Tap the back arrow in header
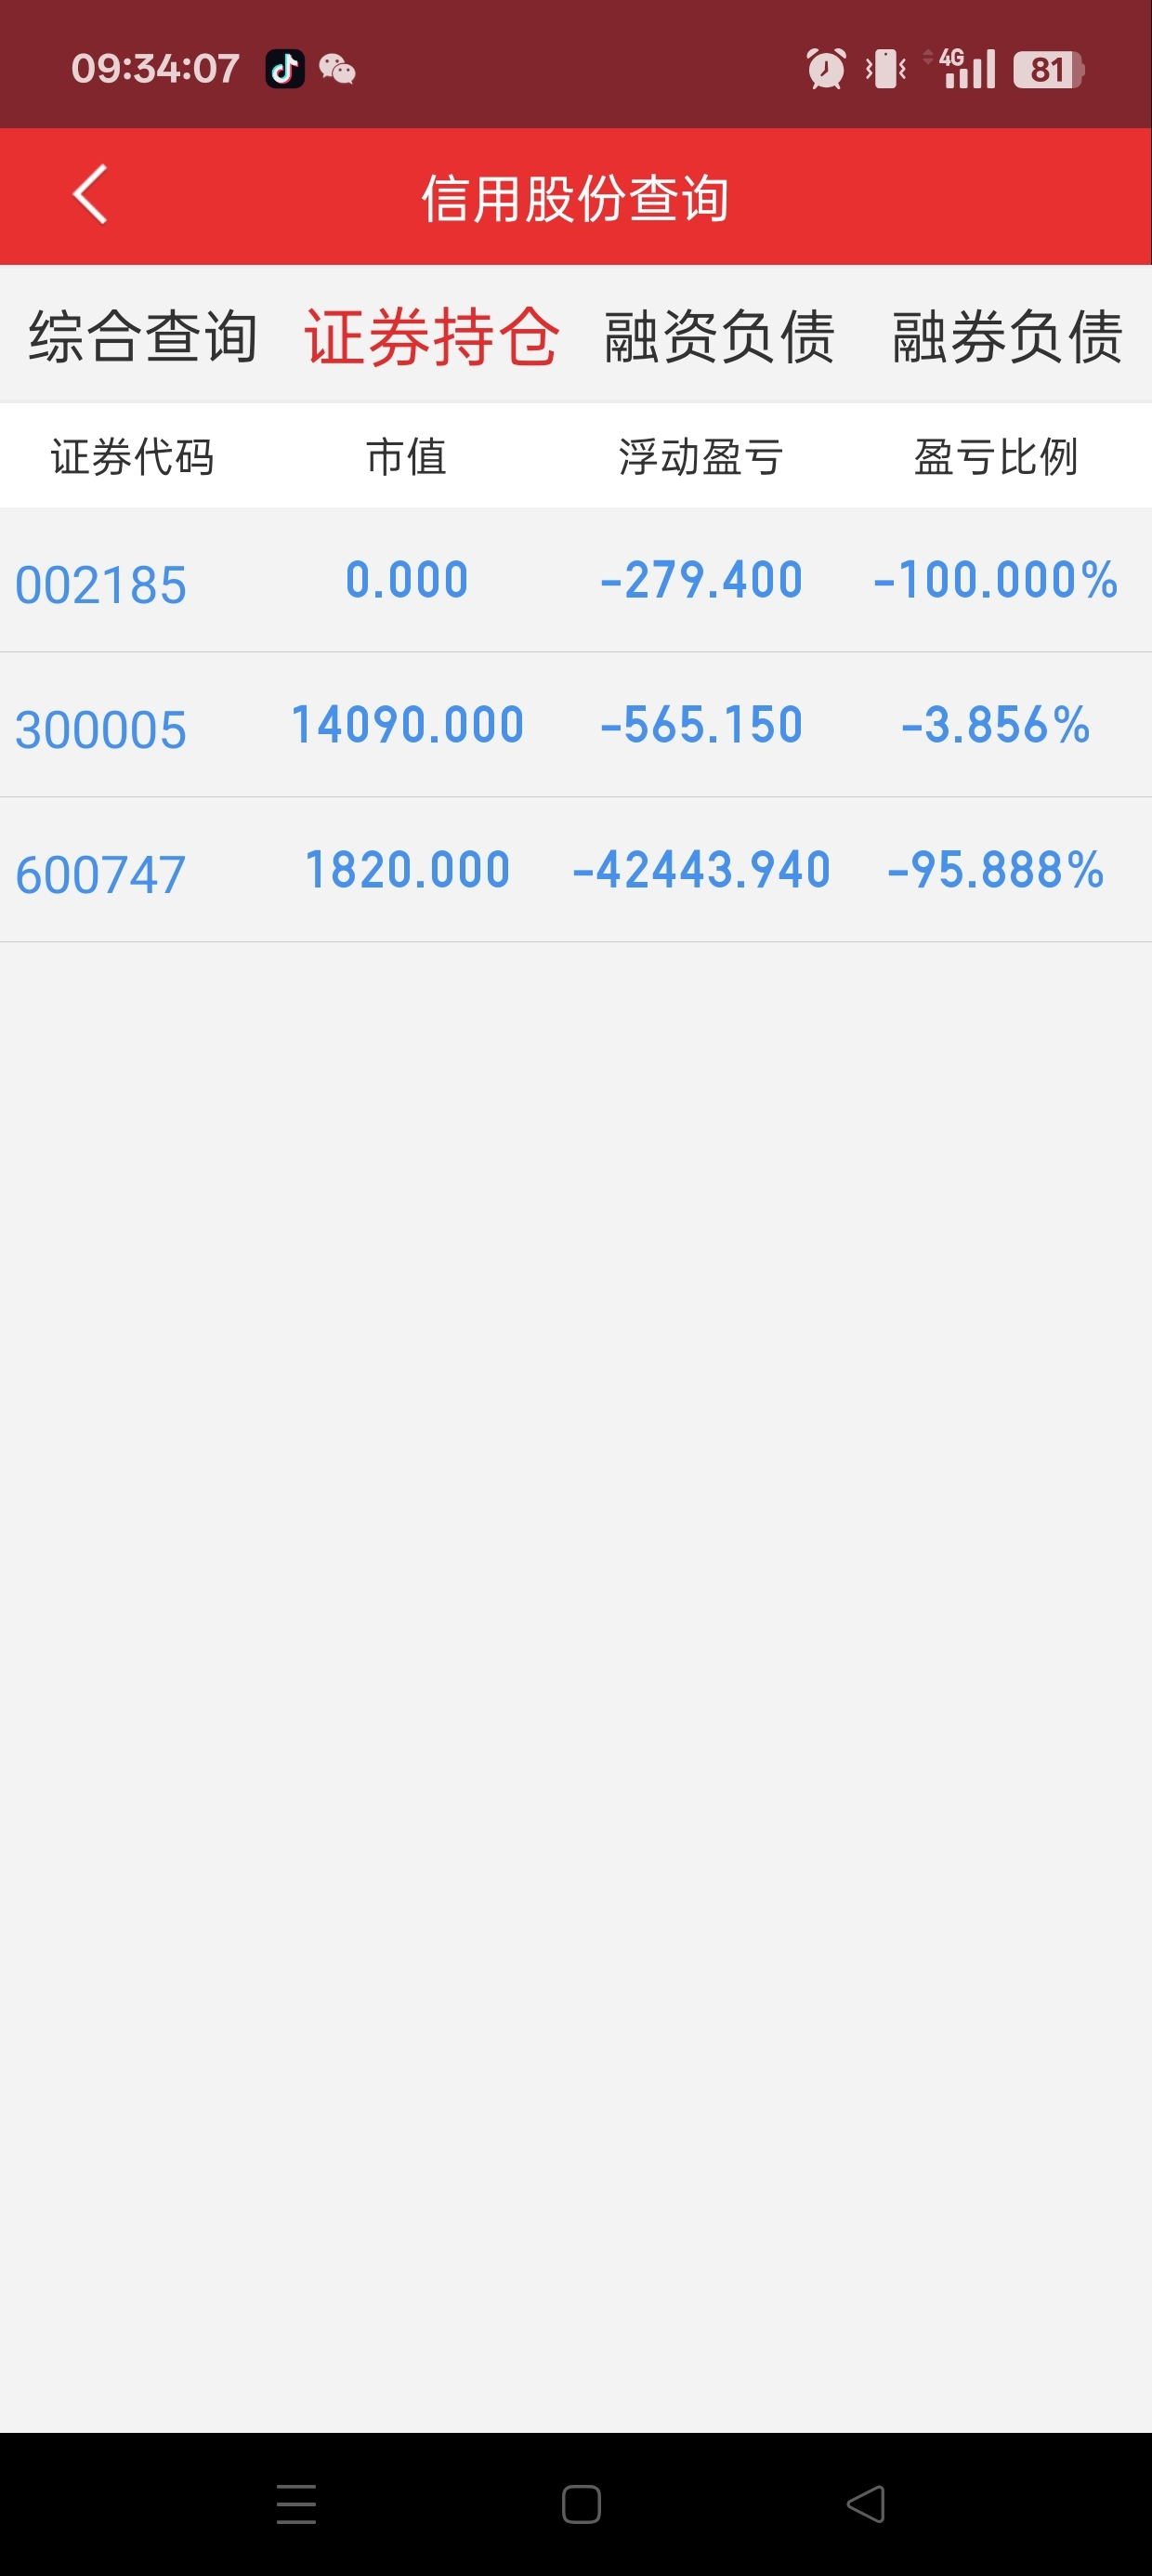Image resolution: width=1152 pixels, height=2576 pixels. tap(90, 195)
